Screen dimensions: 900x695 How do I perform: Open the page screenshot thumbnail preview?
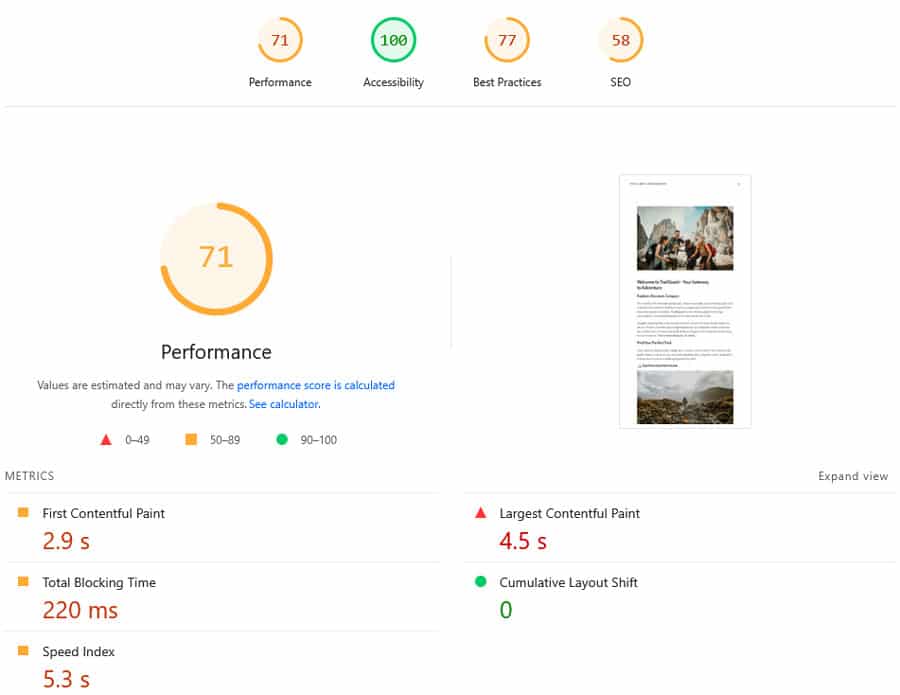[x=685, y=300]
